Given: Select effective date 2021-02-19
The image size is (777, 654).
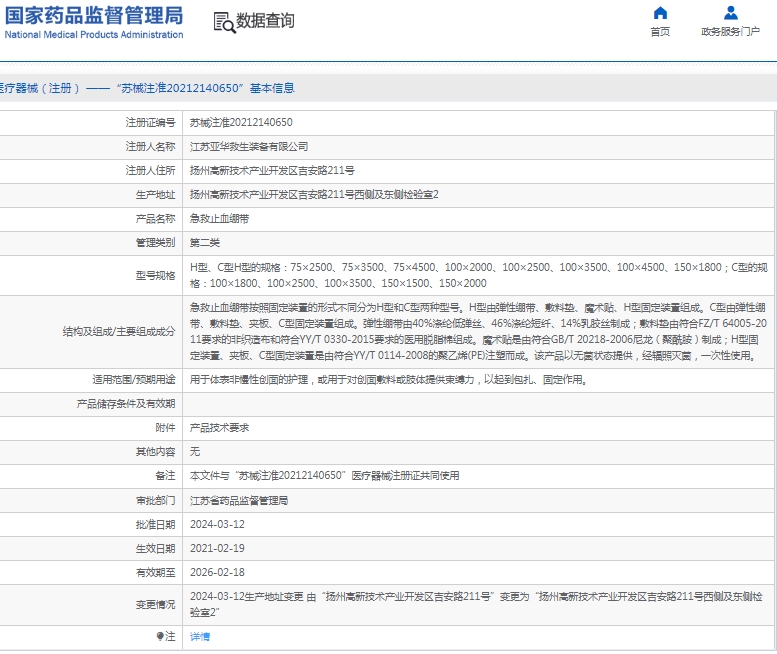Looking at the screenshot, I should (x=218, y=548).
